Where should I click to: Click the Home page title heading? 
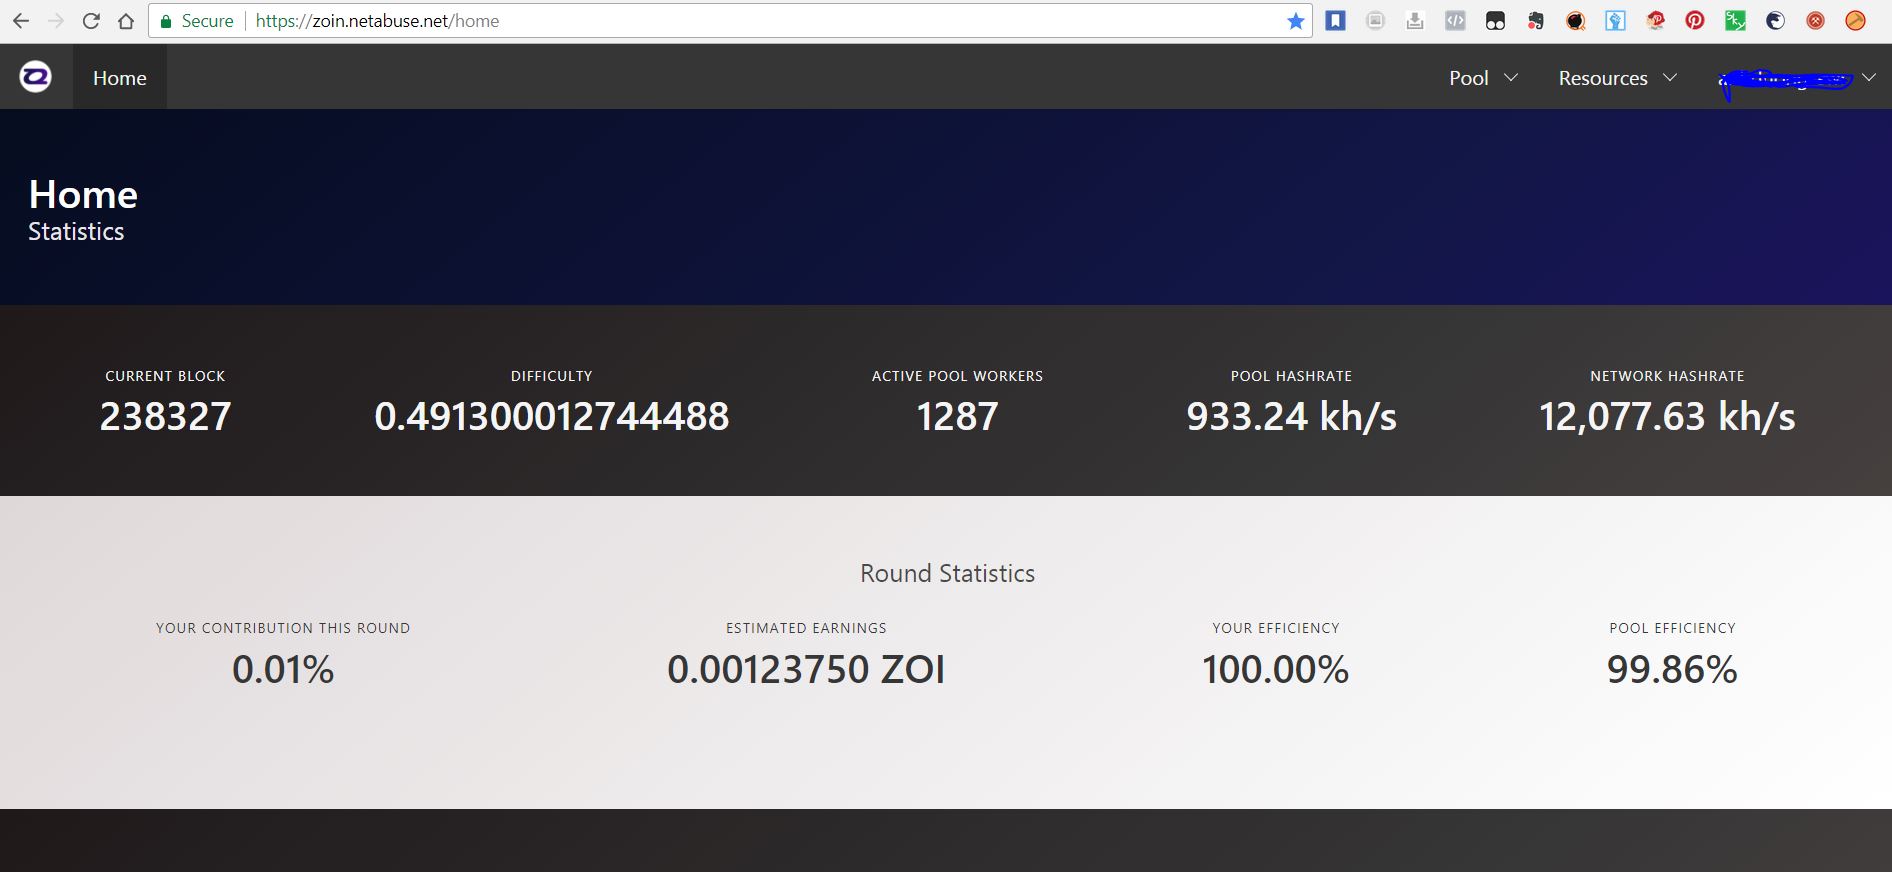83,194
